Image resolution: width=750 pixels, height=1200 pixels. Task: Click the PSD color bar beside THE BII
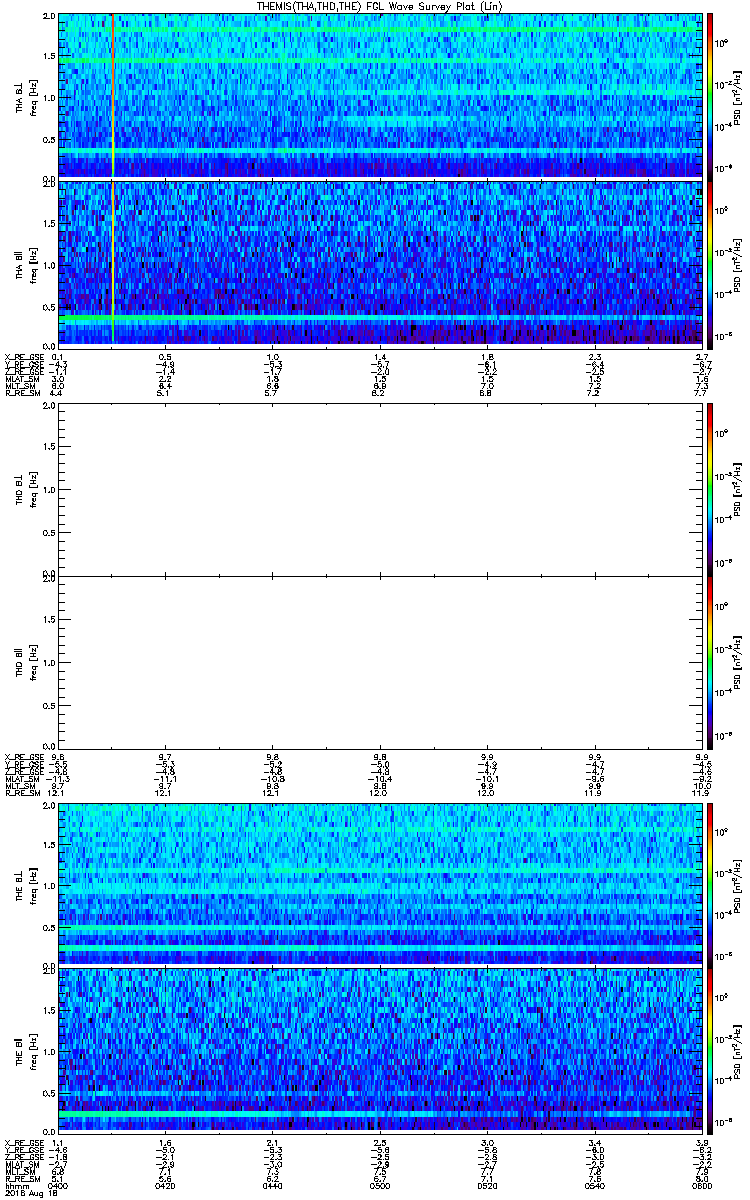tap(710, 1051)
